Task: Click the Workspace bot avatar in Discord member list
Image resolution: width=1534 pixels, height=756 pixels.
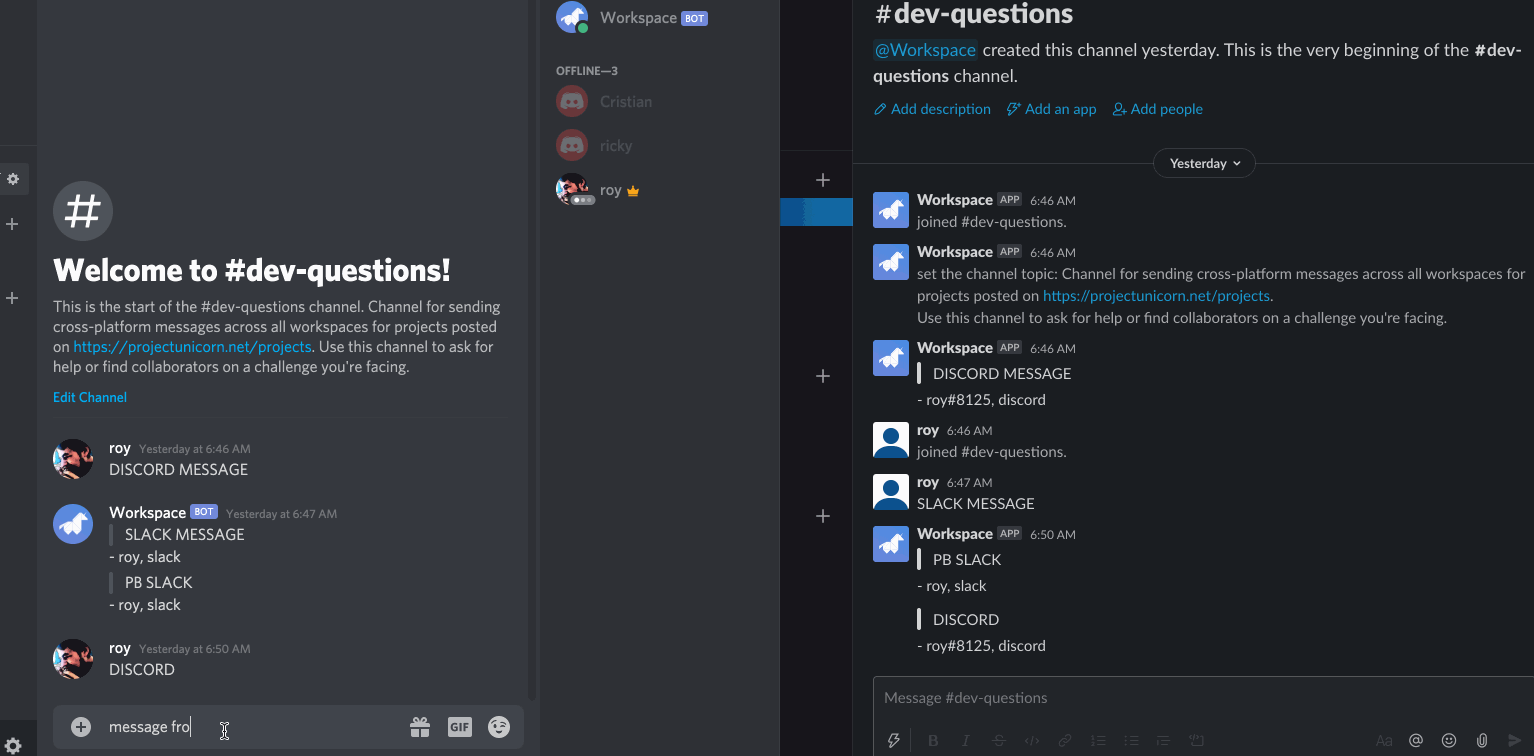Action: [572, 17]
